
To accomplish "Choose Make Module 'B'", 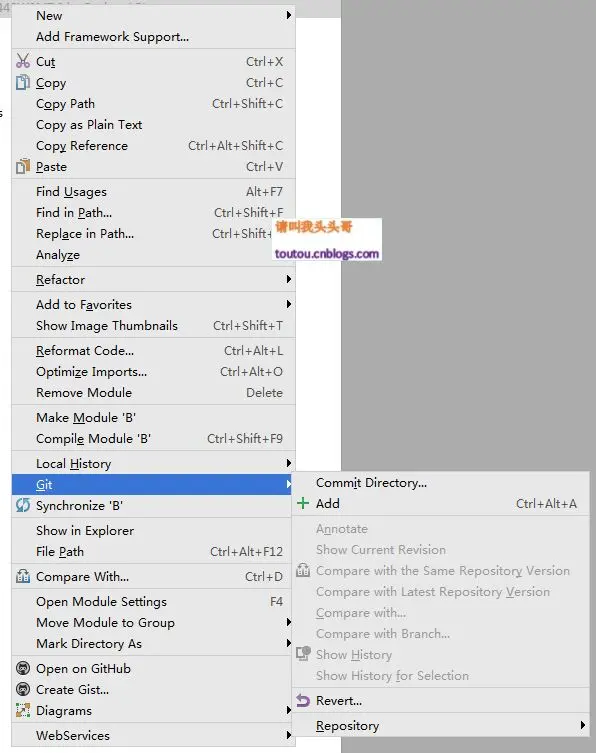I will [153, 417].
